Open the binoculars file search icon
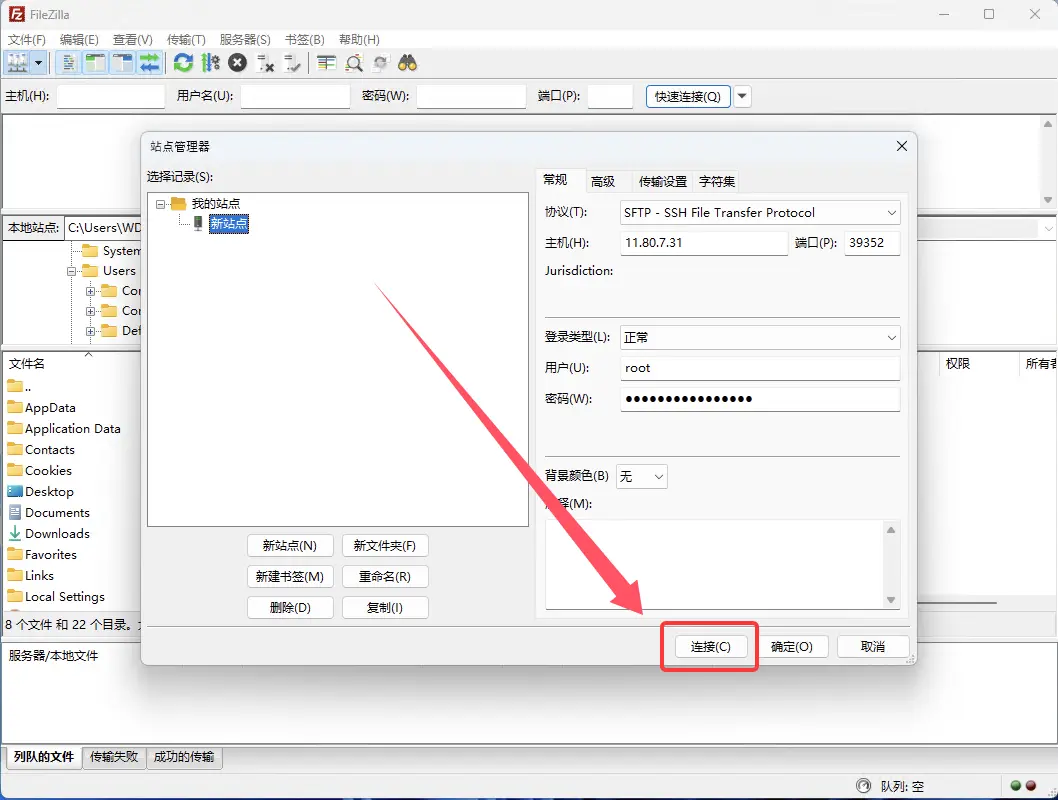The width and height of the screenshot is (1058, 800). pos(407,63)
